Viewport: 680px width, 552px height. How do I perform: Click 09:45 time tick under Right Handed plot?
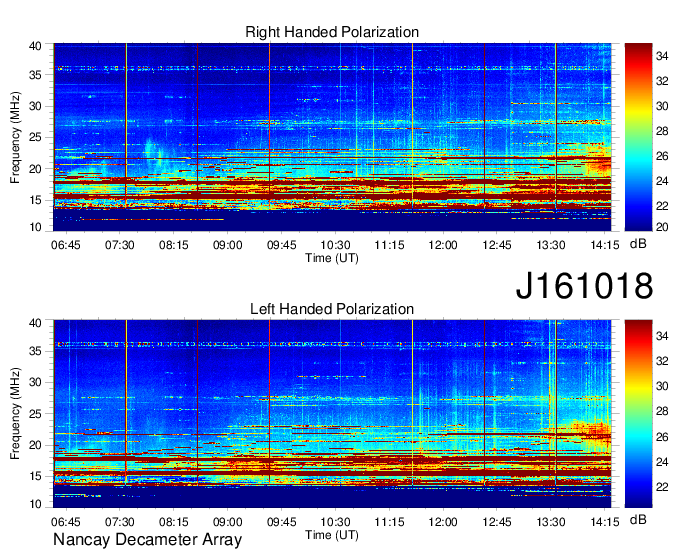coord(281,245)
